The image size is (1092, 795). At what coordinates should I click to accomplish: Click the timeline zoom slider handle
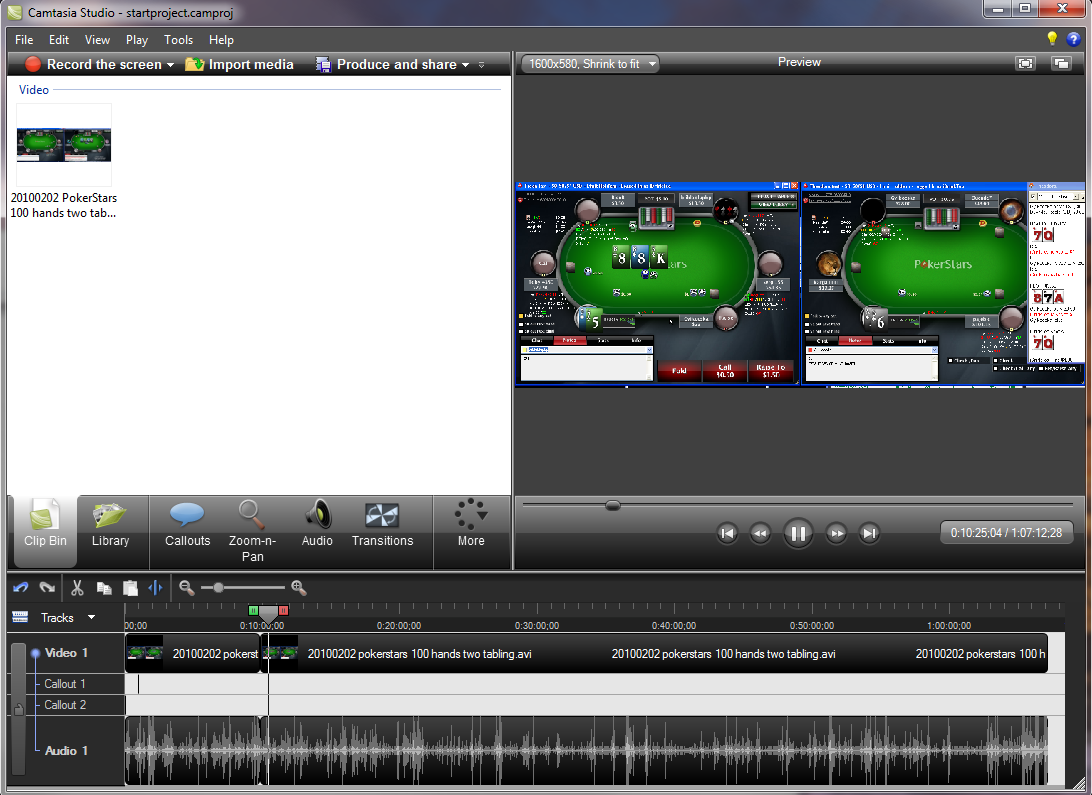(x=219, y=588)
